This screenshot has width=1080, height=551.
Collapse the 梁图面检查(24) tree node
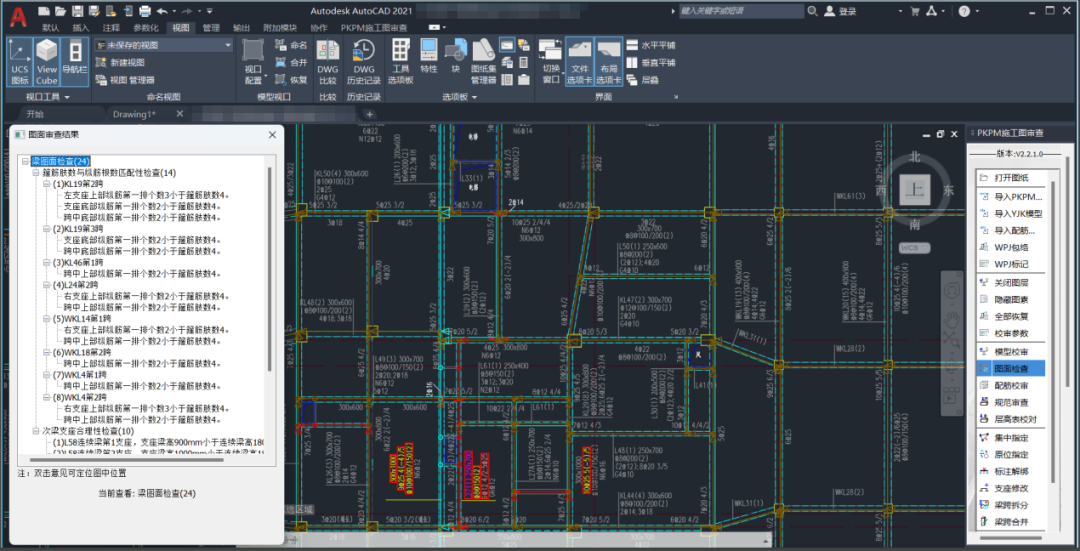point(25,161)
